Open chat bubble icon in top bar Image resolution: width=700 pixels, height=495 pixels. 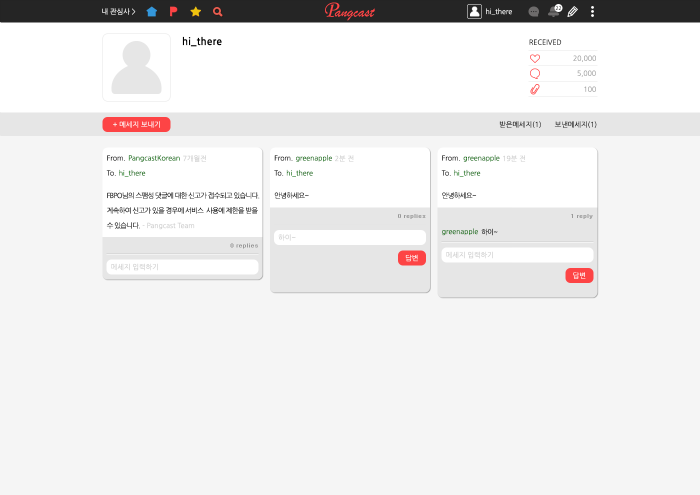[x=534, y=11]
